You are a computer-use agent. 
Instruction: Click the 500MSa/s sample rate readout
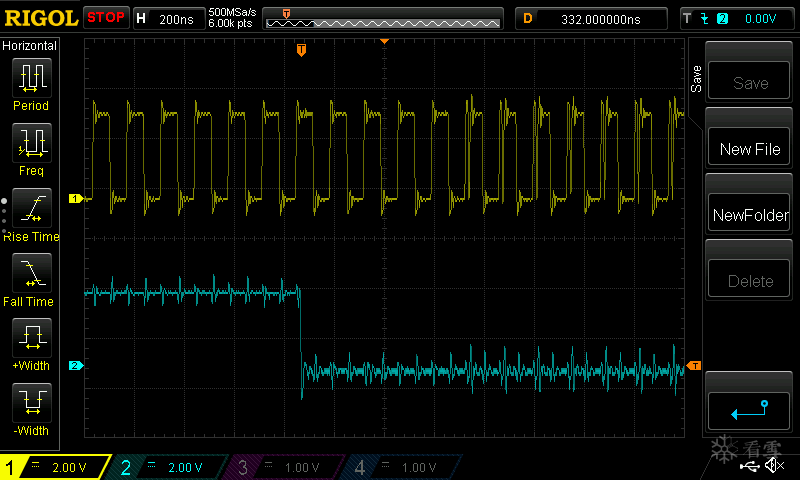point(232,13)
